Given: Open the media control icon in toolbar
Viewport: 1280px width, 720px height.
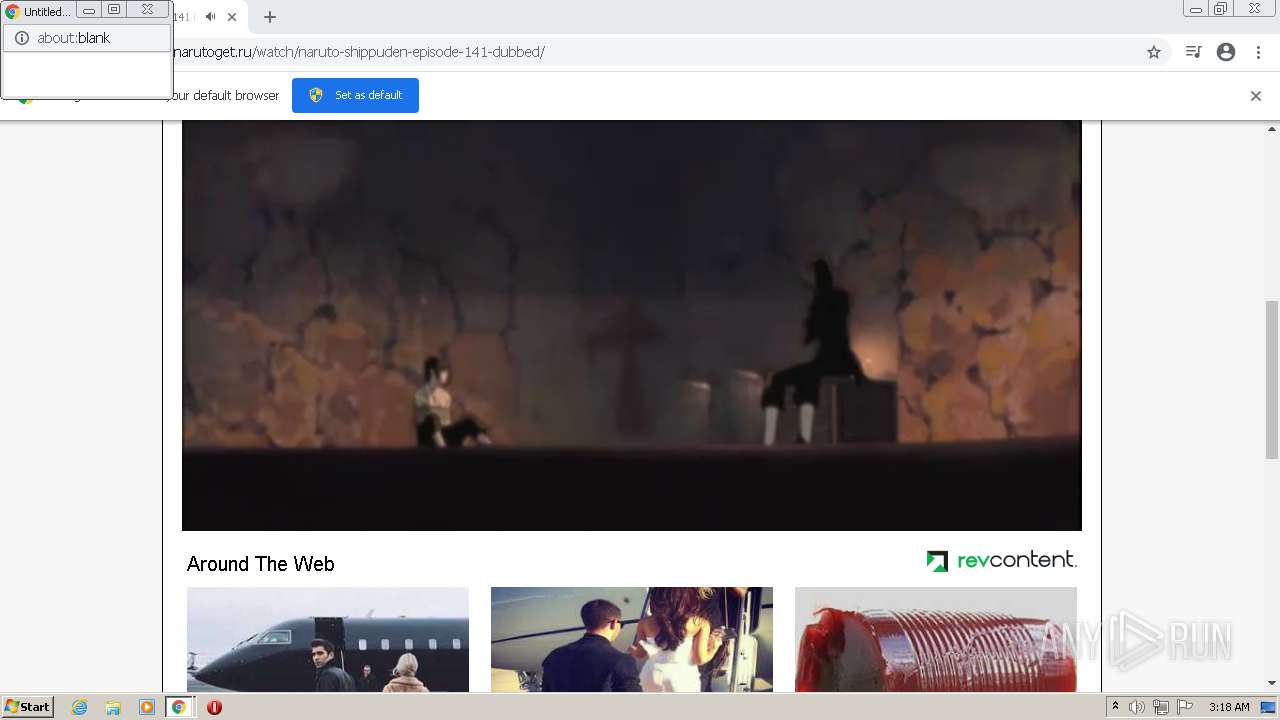Looking at the screenshot, I should point(1193,52).
